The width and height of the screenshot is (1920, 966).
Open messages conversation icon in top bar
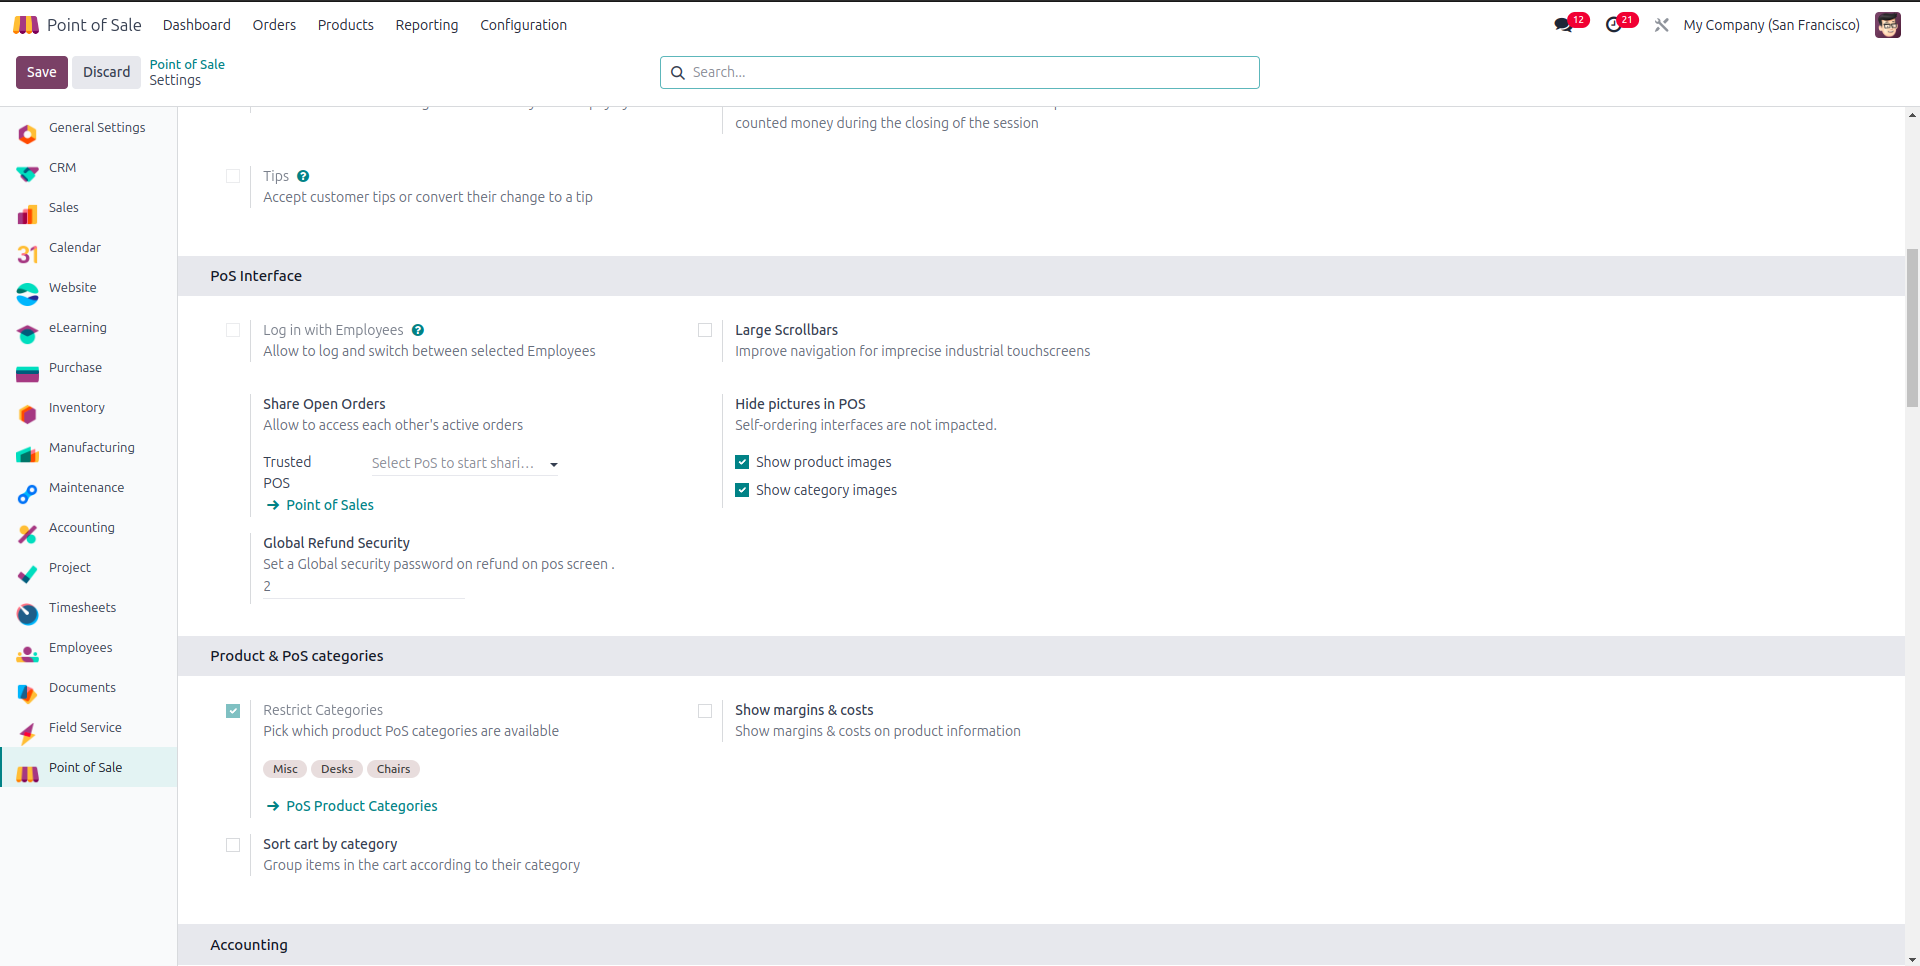coord(1563,25)
